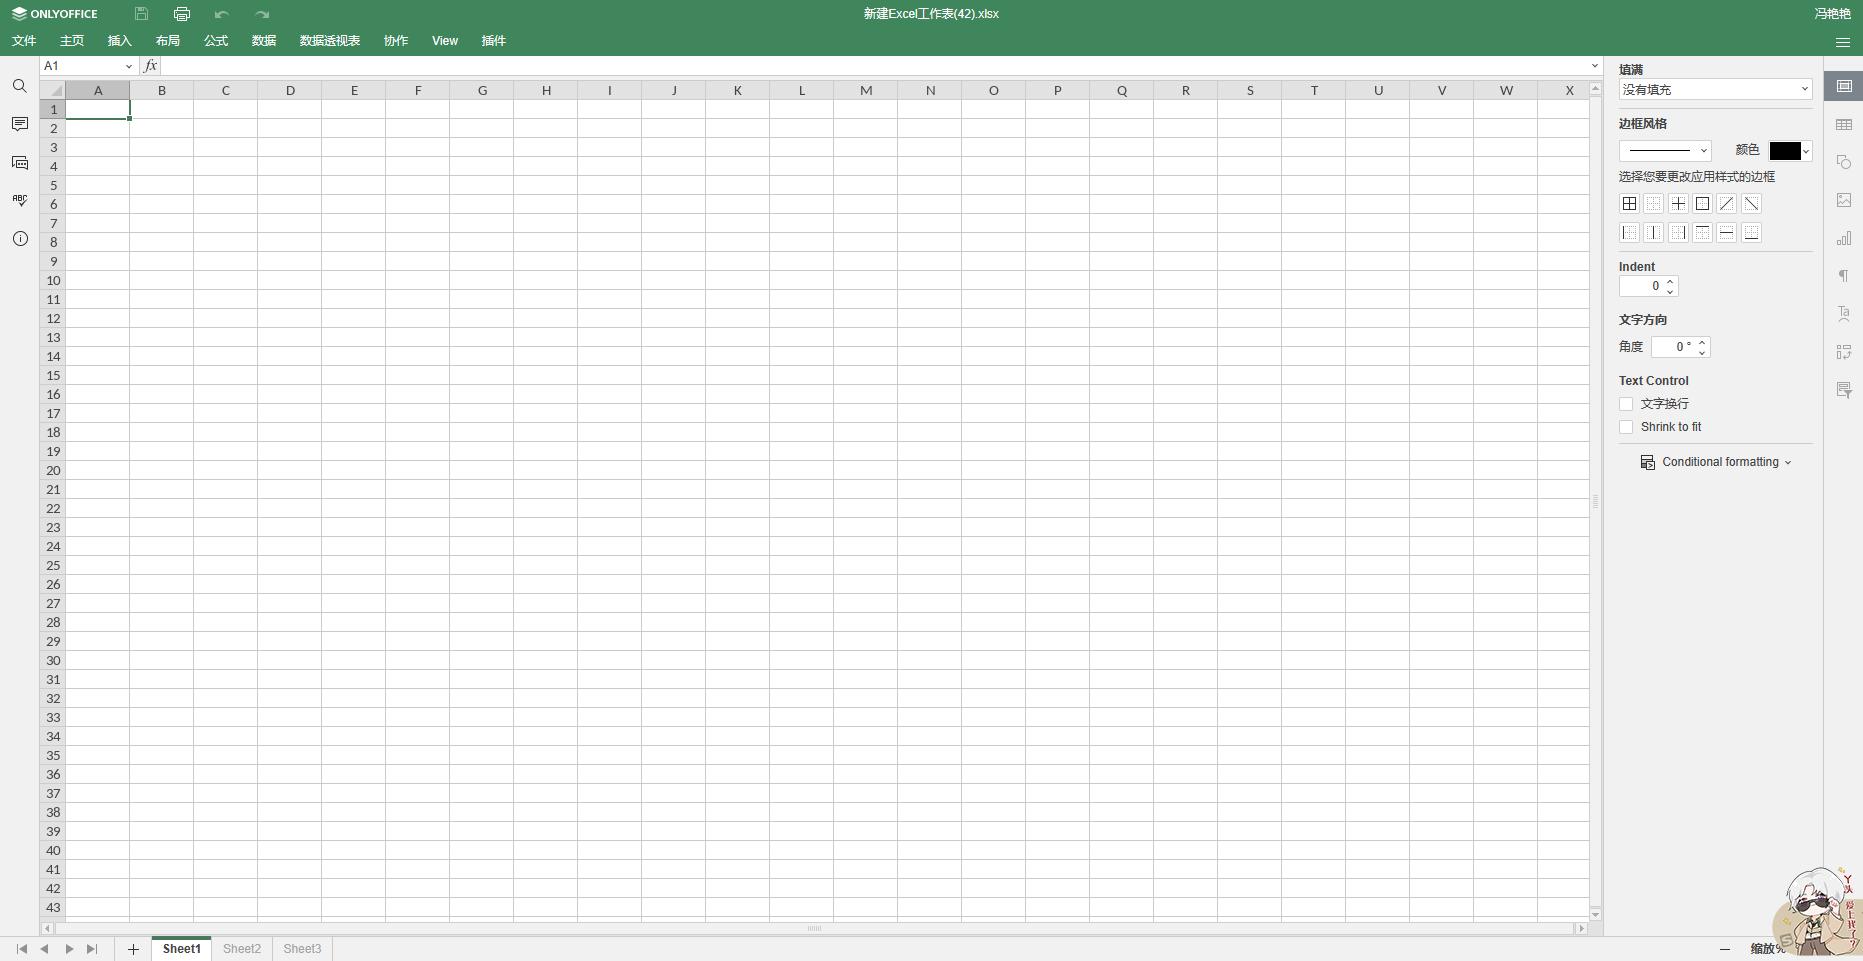Click the Save icon in the title bar
Image resolution: width=1863 pixels, height=961 pixels.
coord(141,14)
